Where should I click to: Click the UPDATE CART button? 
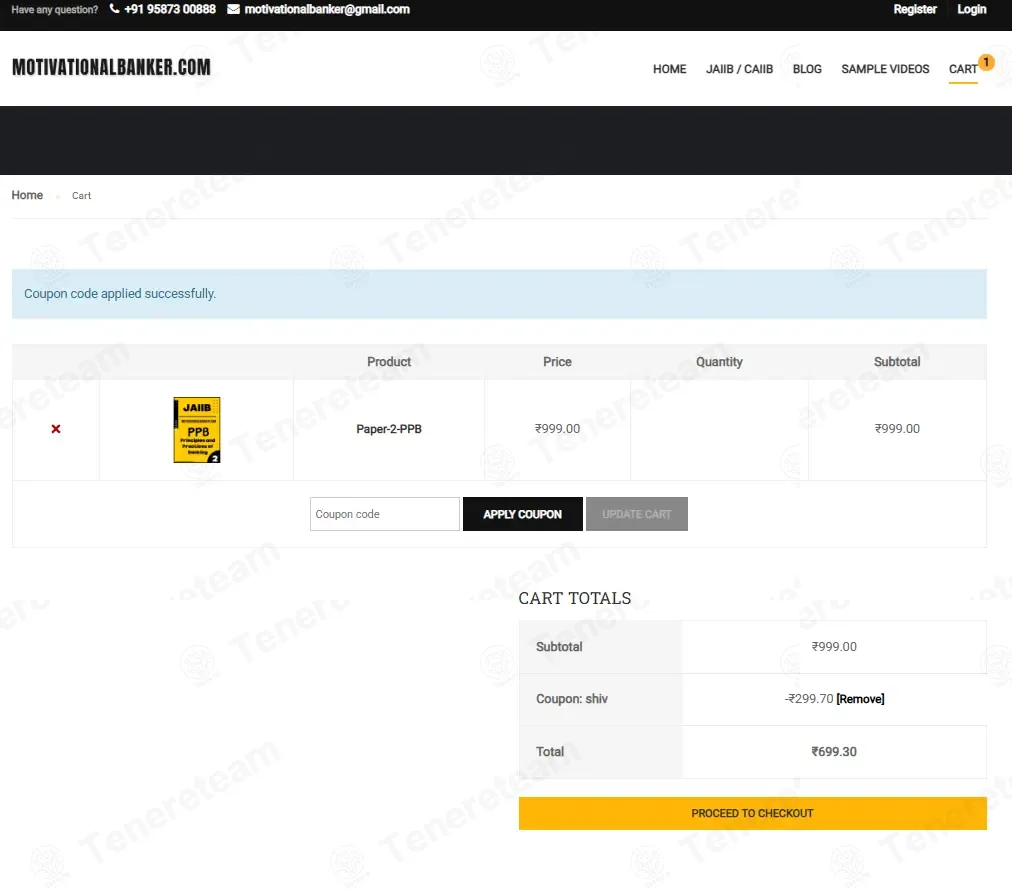[x=636, y=514]
